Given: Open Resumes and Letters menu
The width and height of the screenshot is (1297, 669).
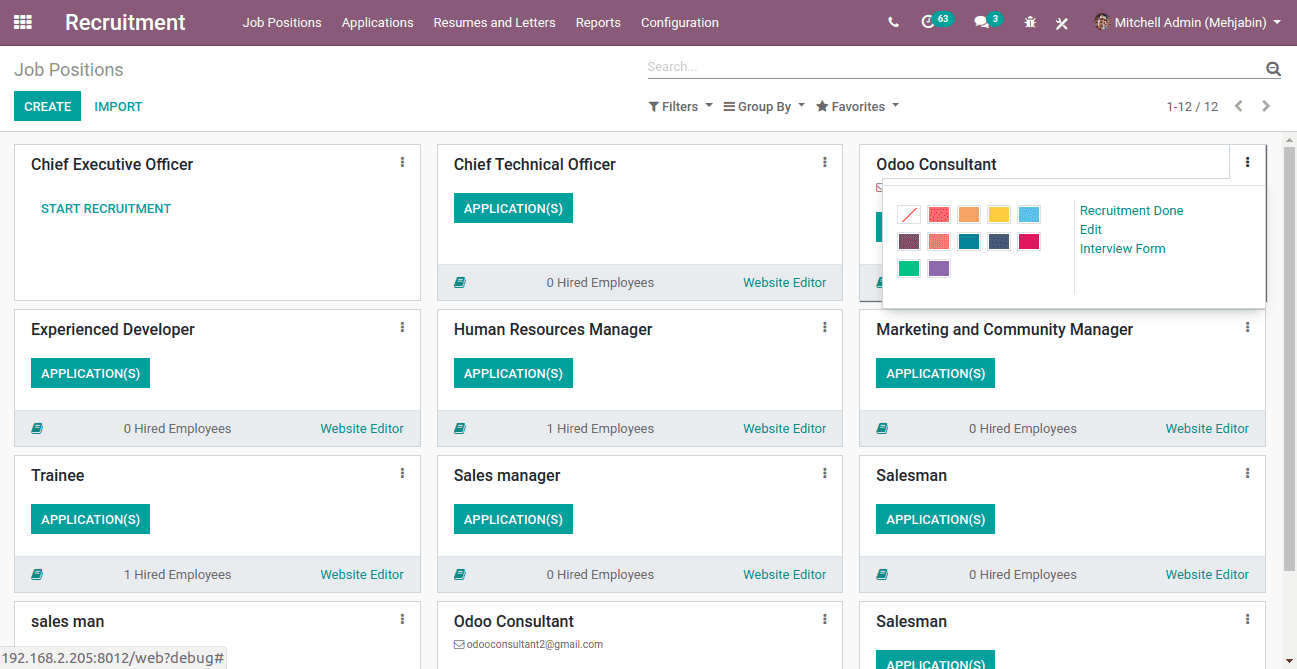Looking at the screenshot, I should pyautogui.click(x=494, y=22).
